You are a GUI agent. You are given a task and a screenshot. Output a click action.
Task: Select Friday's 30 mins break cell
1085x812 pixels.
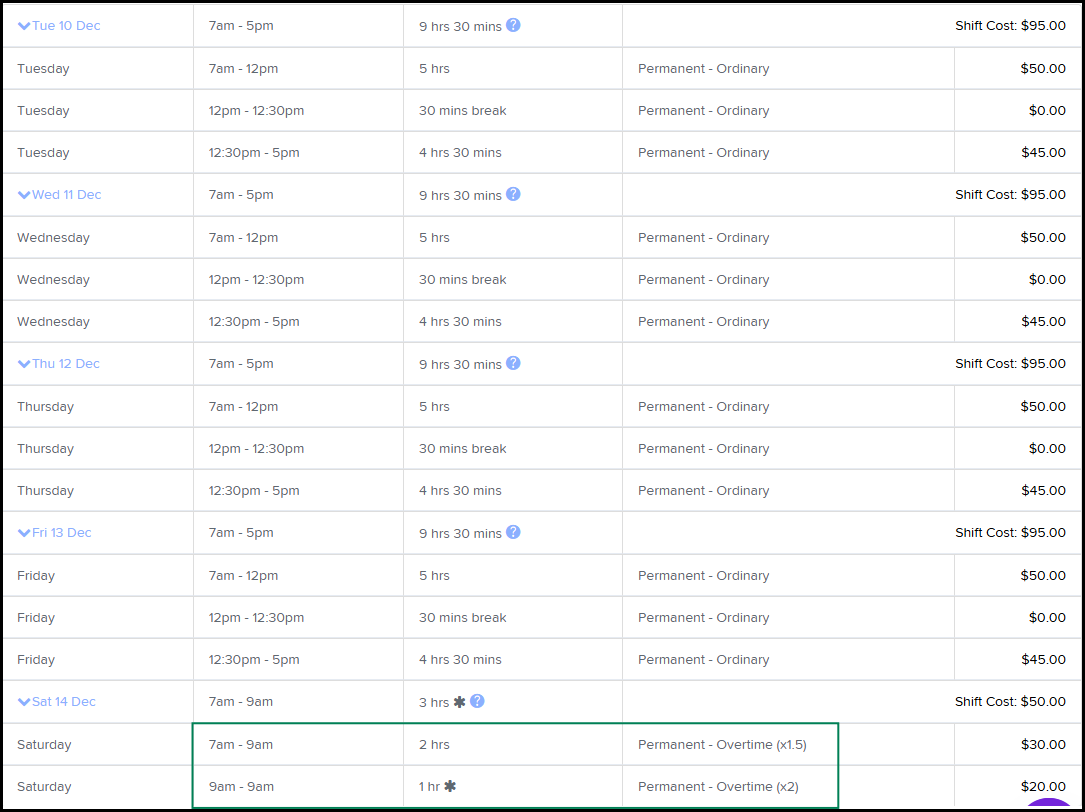tap(462, 618)
